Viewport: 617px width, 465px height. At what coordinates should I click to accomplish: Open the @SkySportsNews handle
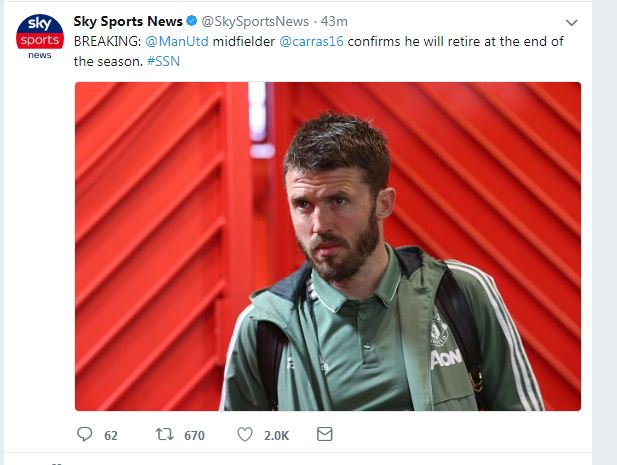pyautogui.click(x=255, y=21)
